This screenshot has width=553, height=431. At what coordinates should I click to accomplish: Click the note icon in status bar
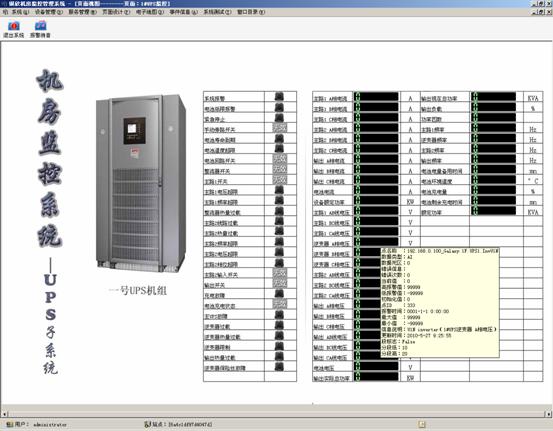tap(422, 424)
